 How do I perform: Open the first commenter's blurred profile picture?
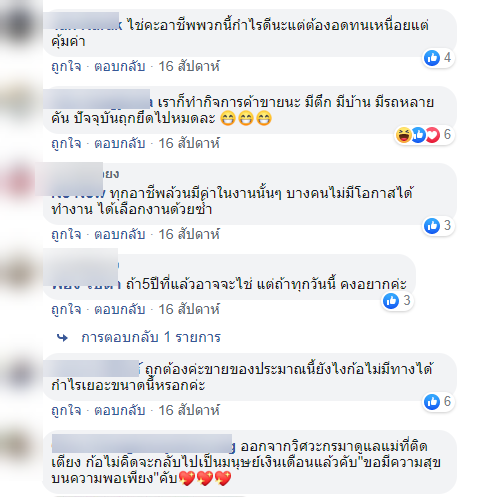21,24
